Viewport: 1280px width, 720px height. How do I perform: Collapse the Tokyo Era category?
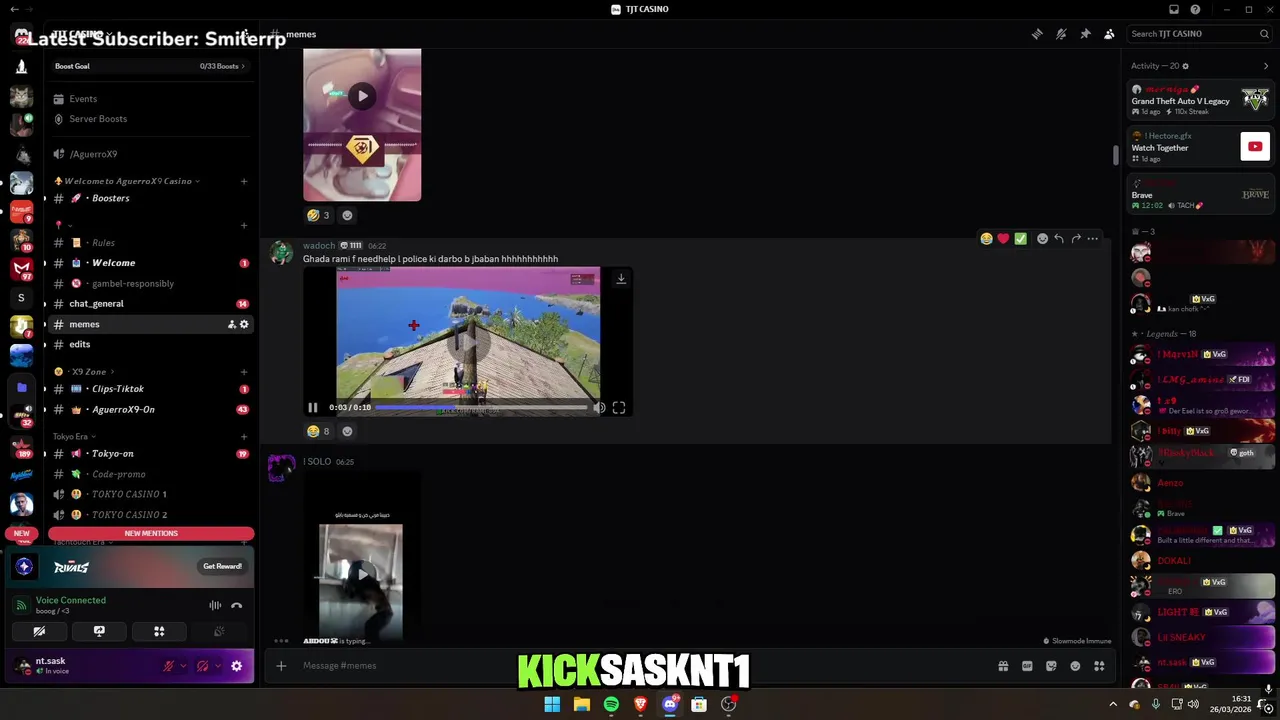[x=75, y=437]
